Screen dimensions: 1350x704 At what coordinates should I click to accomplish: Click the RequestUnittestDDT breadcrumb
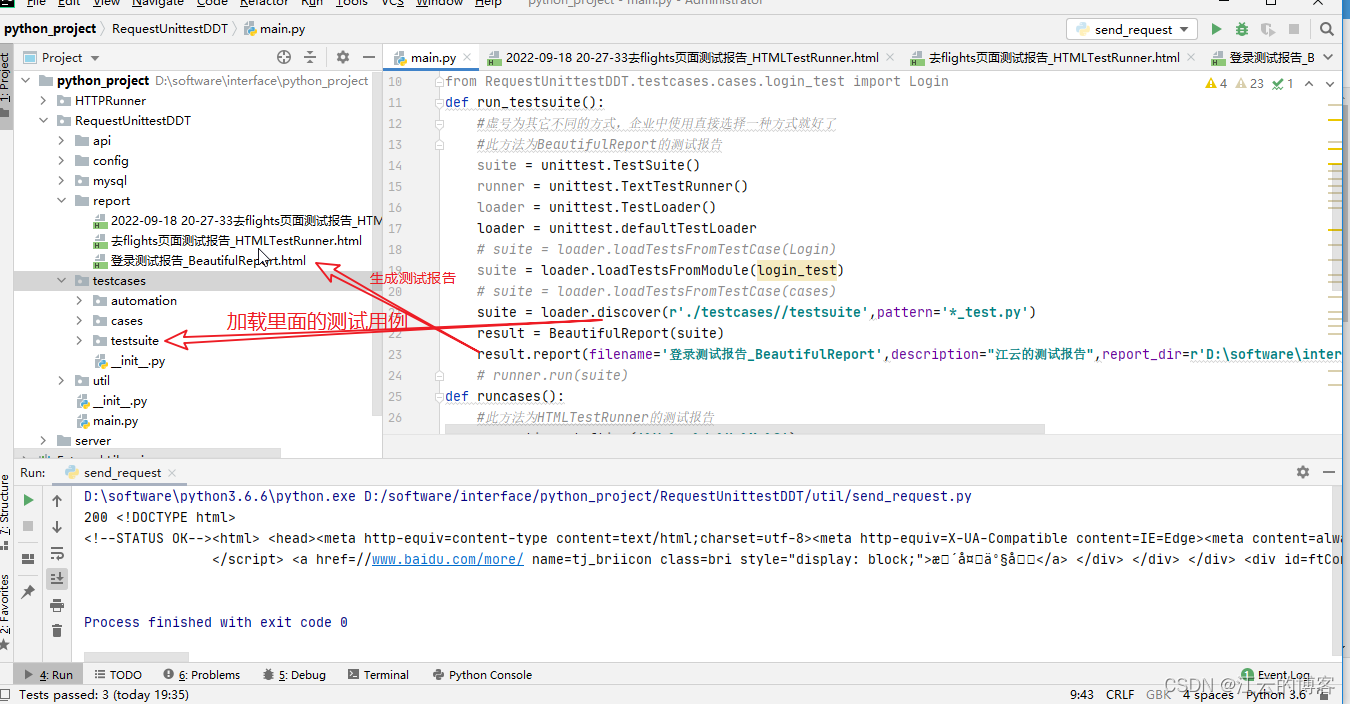point(170,29)
